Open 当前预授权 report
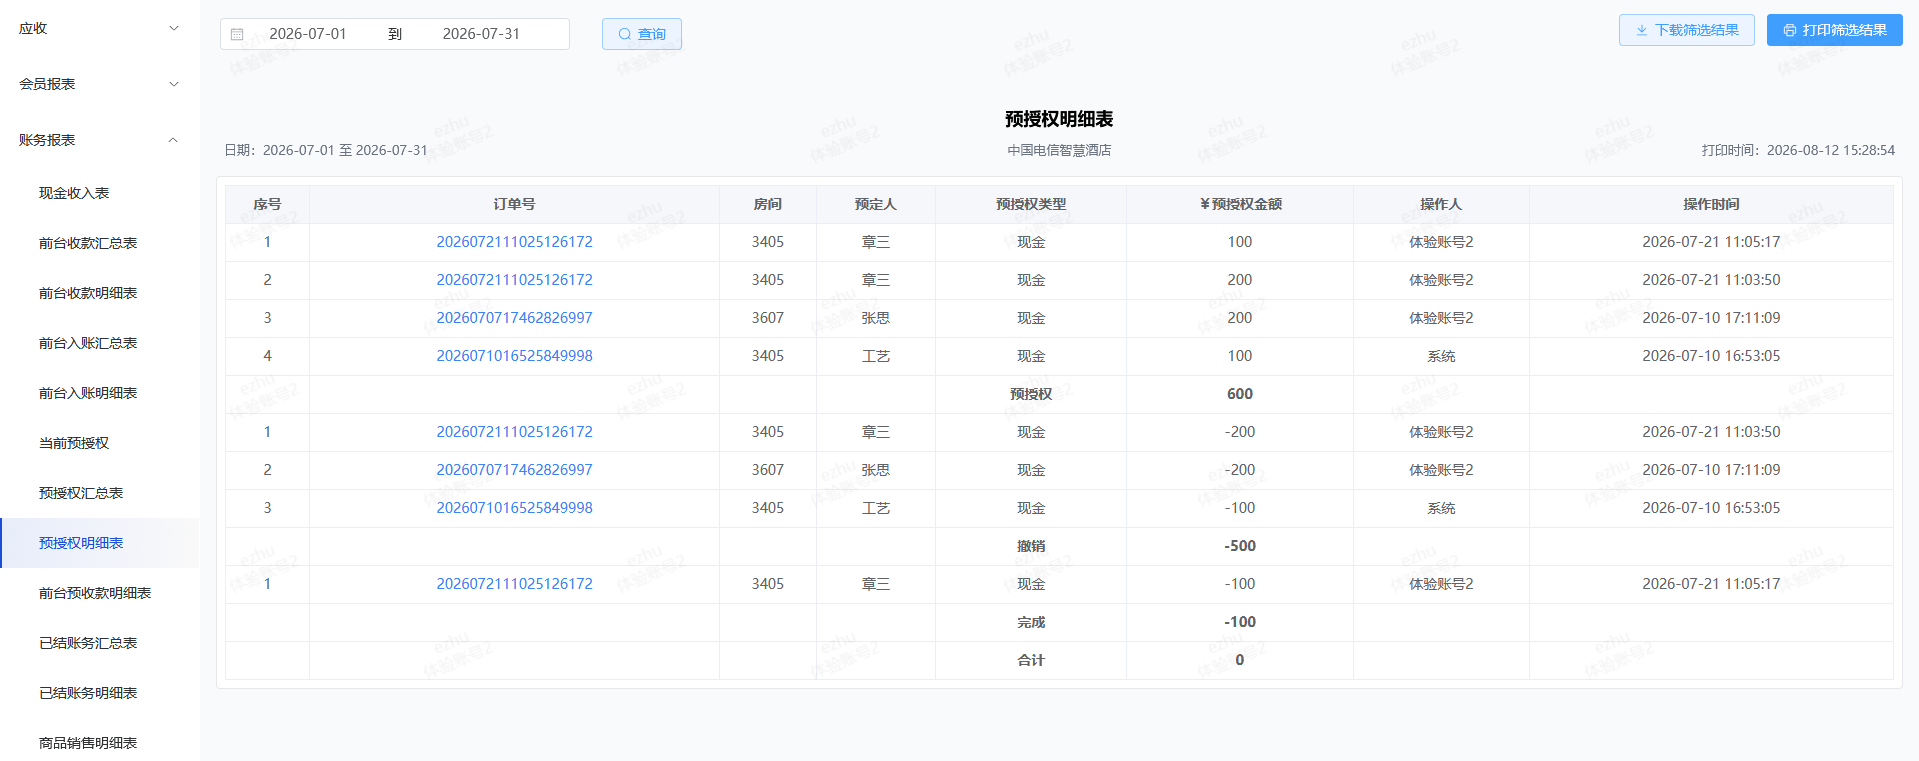 pyautogui.click(x=74, y=443)
